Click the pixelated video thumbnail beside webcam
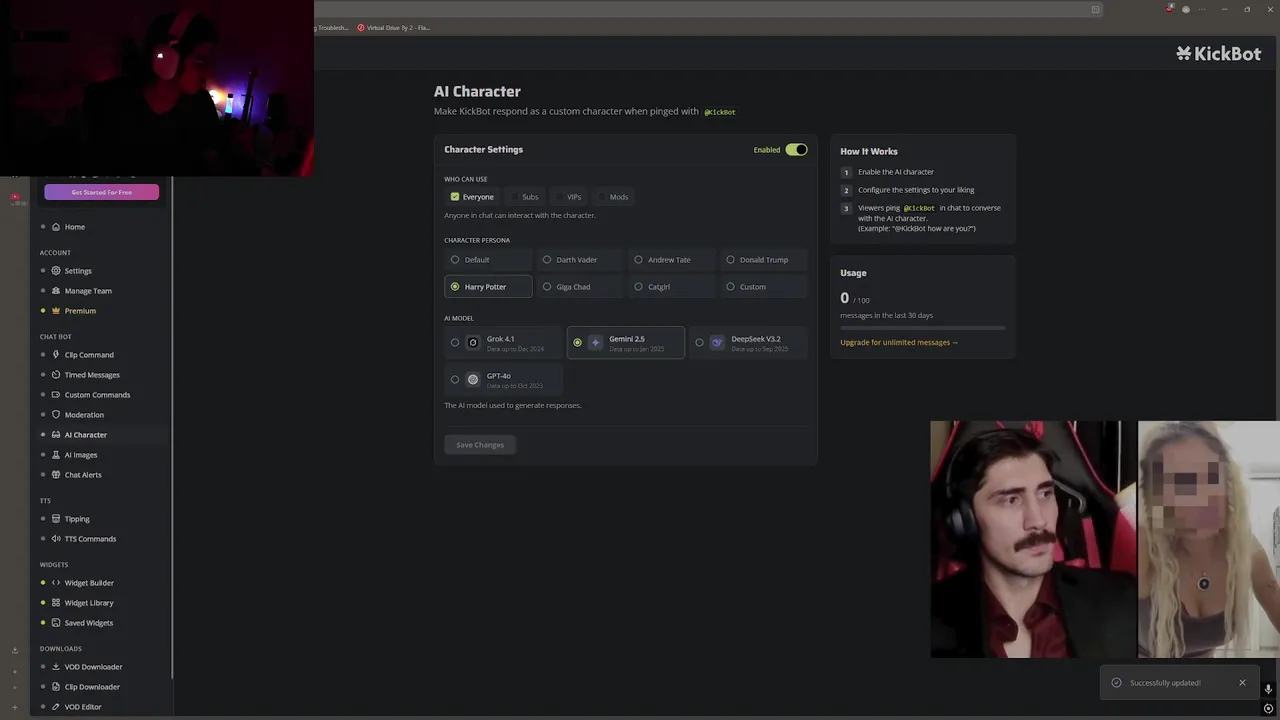This screenshot has width=1280, height=720. coord(1208,539)
